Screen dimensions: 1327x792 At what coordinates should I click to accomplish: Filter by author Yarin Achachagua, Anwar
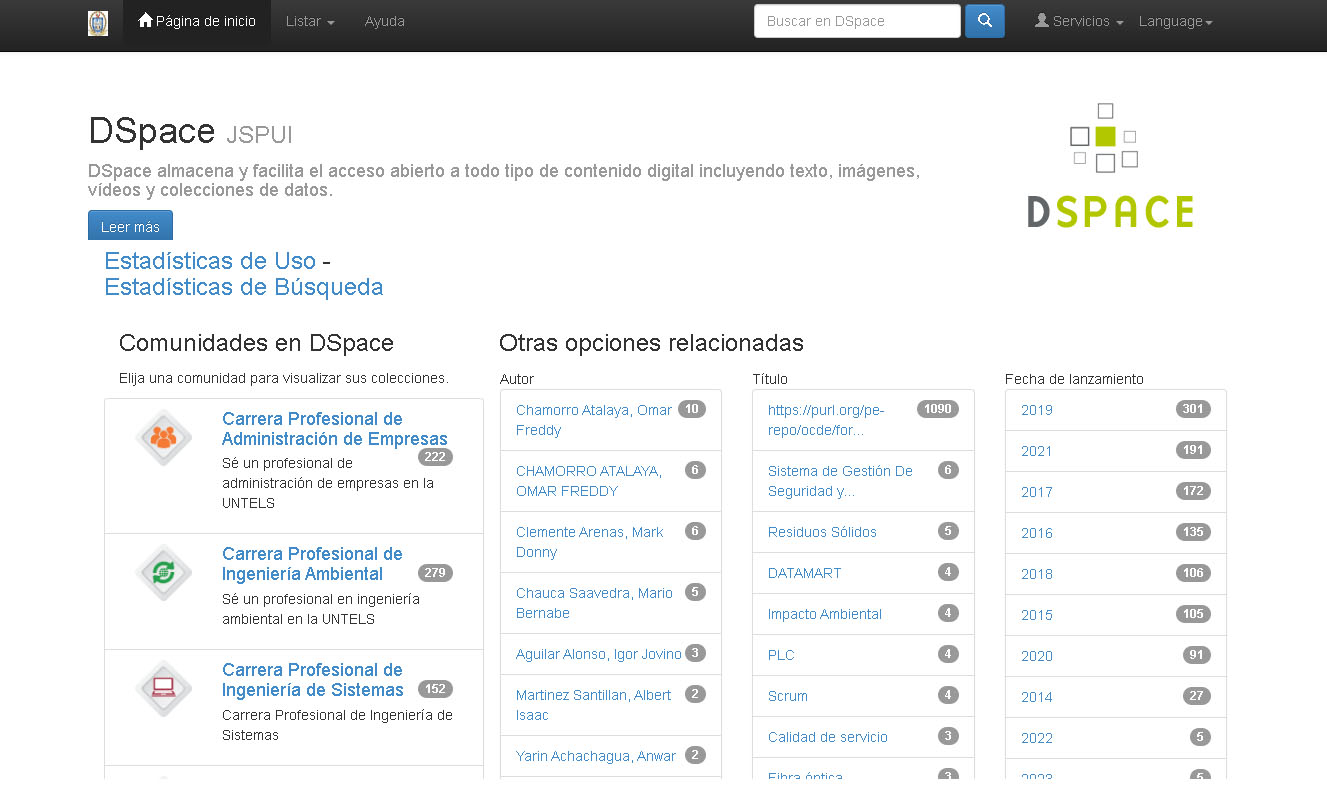coord(596,756)
